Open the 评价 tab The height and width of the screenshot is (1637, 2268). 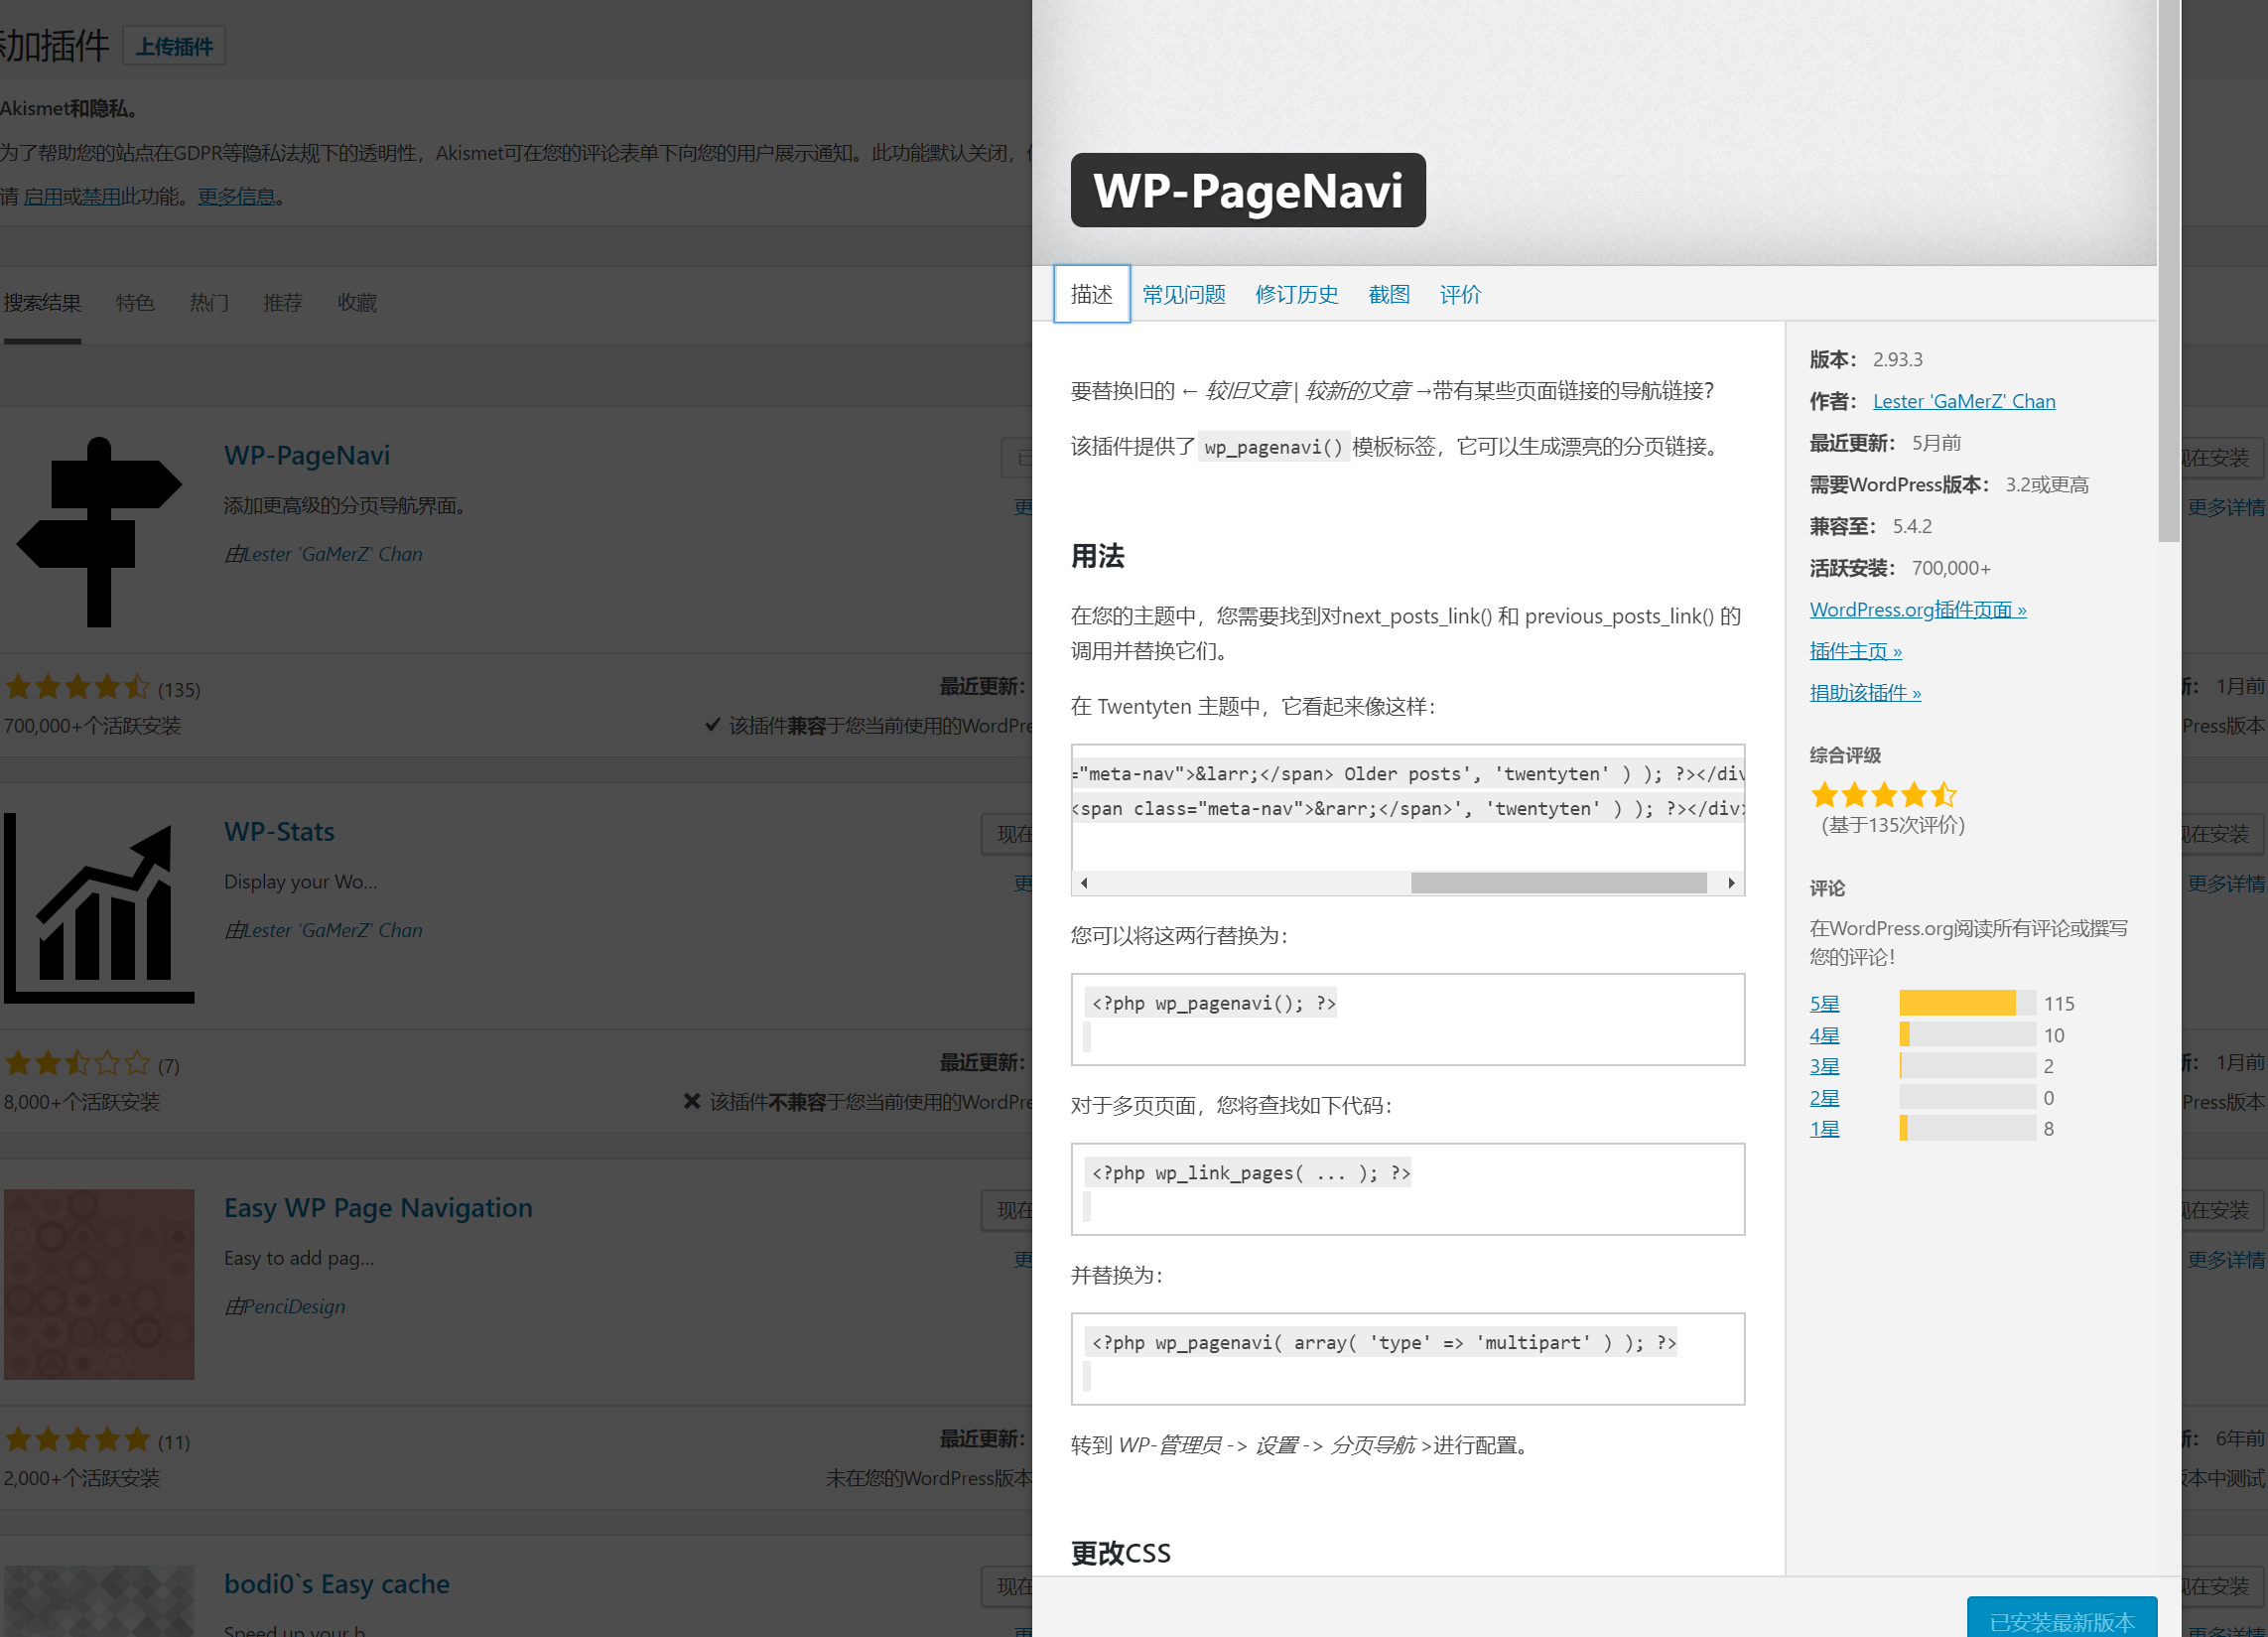pos(1460,294)
